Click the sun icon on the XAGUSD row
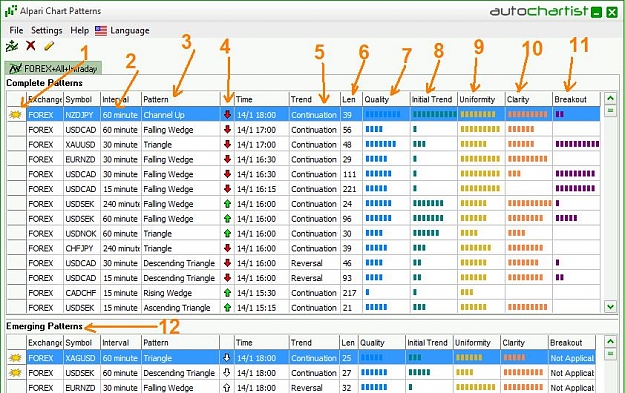 pyautogui.click(x=16, y=358)
